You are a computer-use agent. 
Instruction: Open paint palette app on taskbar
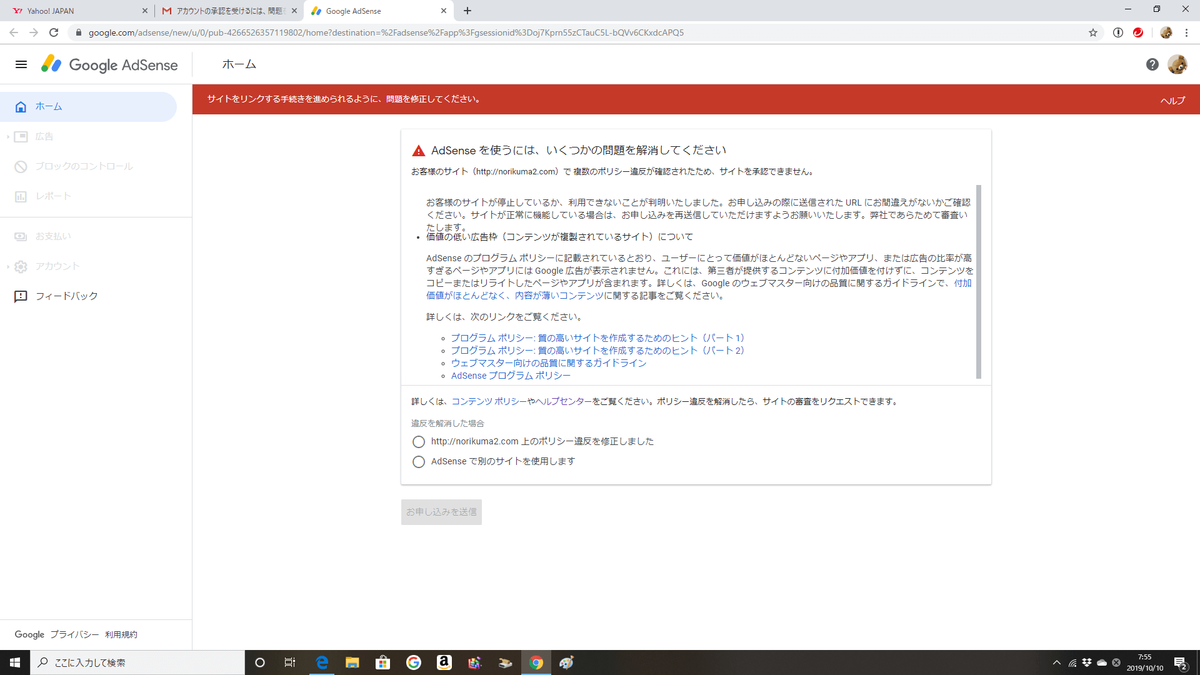(x=567, y=662)
